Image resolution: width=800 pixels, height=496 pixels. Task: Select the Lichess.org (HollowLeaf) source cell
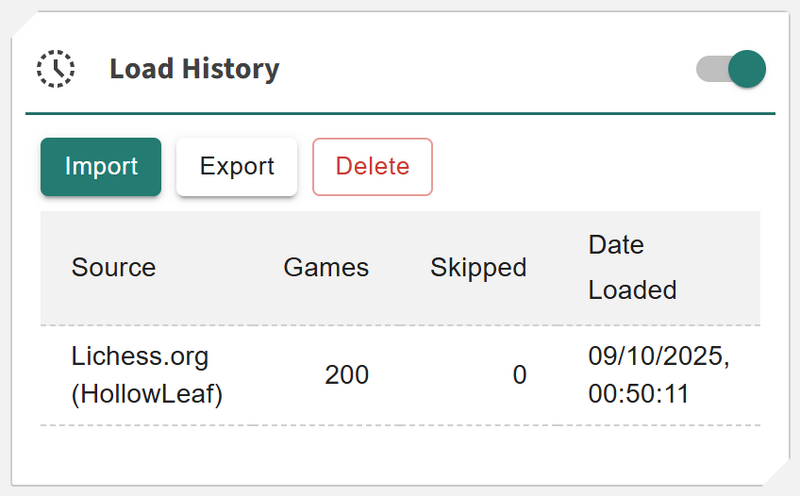146,375
